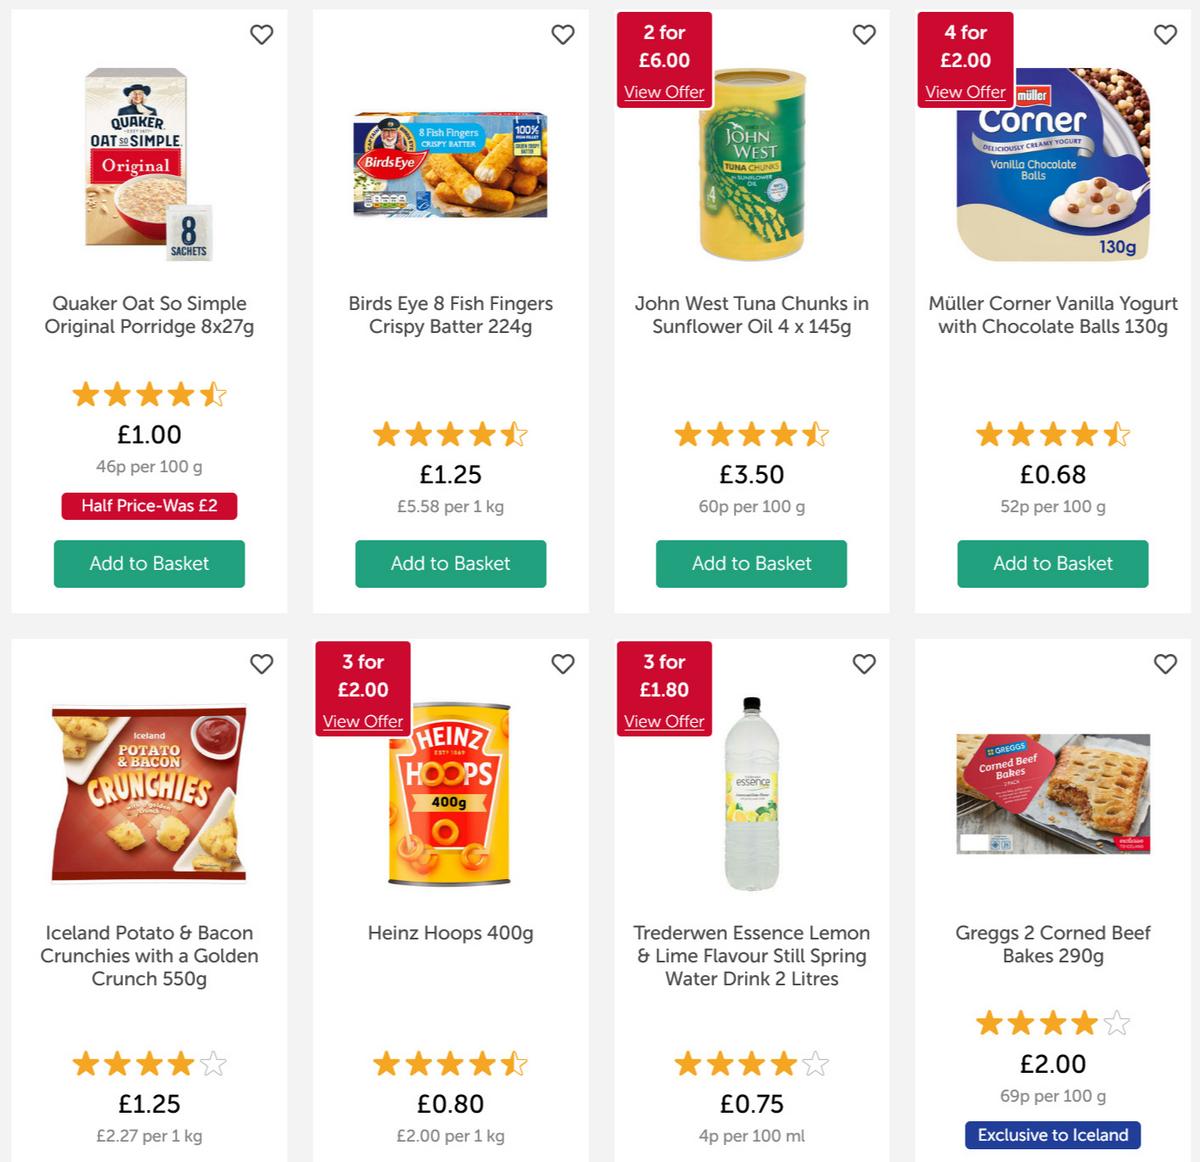Viewport: 1200px width, 1162px height.
Task: View the 4 for £2.00 yogurt offer
Action: pyautogui.click(x=964, y=92)
